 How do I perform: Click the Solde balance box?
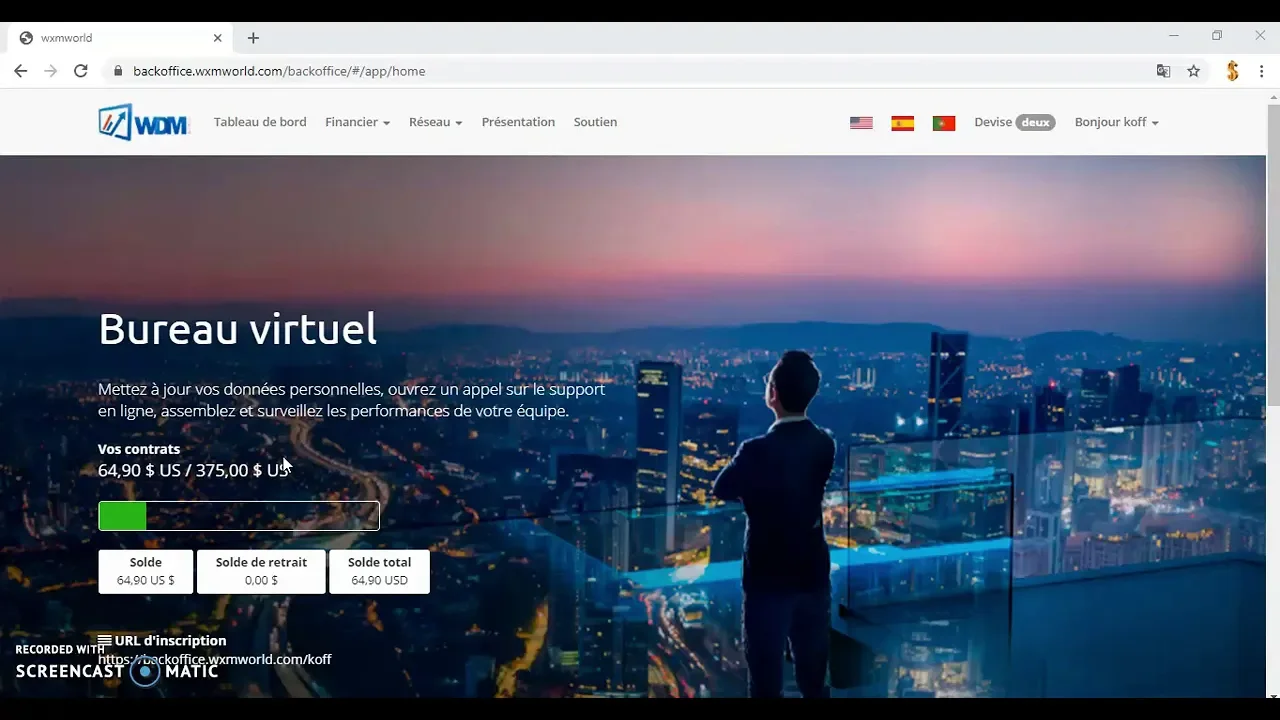146,571
